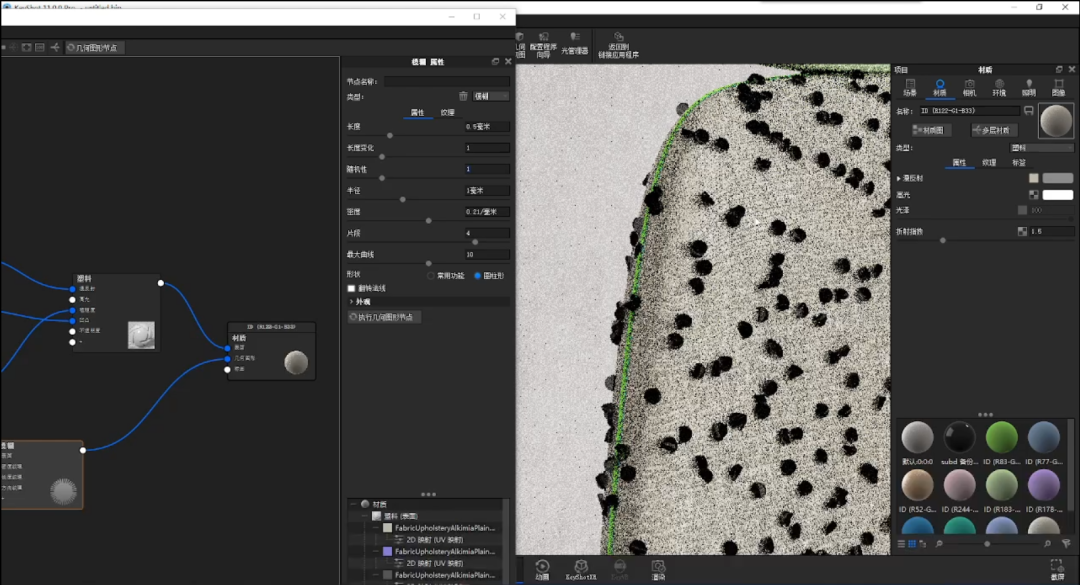Toggle the flip normals (翻转法线) checkbox
The width and height of the screenshot is (1080, 585).
pos(351,289)
